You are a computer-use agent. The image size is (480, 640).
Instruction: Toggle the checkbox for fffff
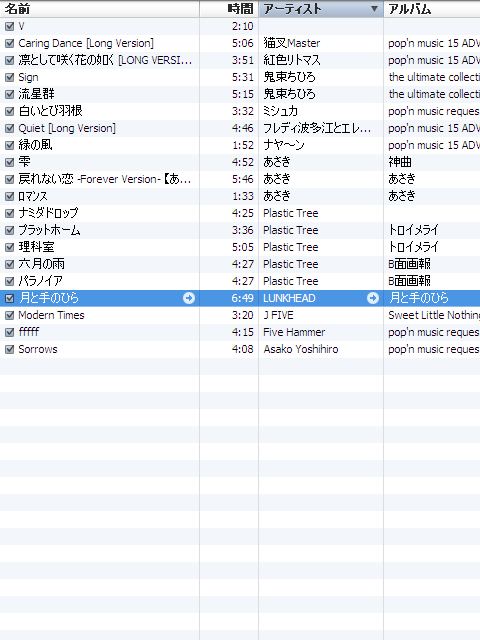click(x=9, y=333)
